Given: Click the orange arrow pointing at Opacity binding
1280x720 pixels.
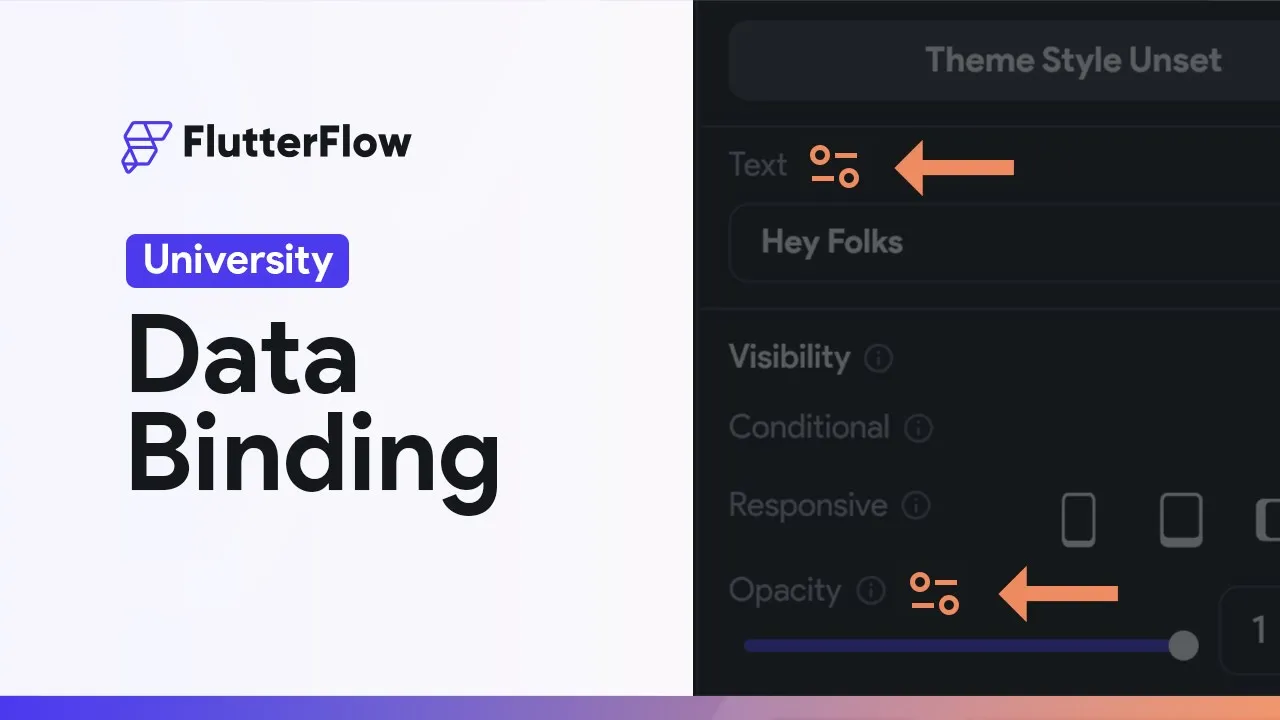Looking at the screenshot, I should tap(1058, 594).
